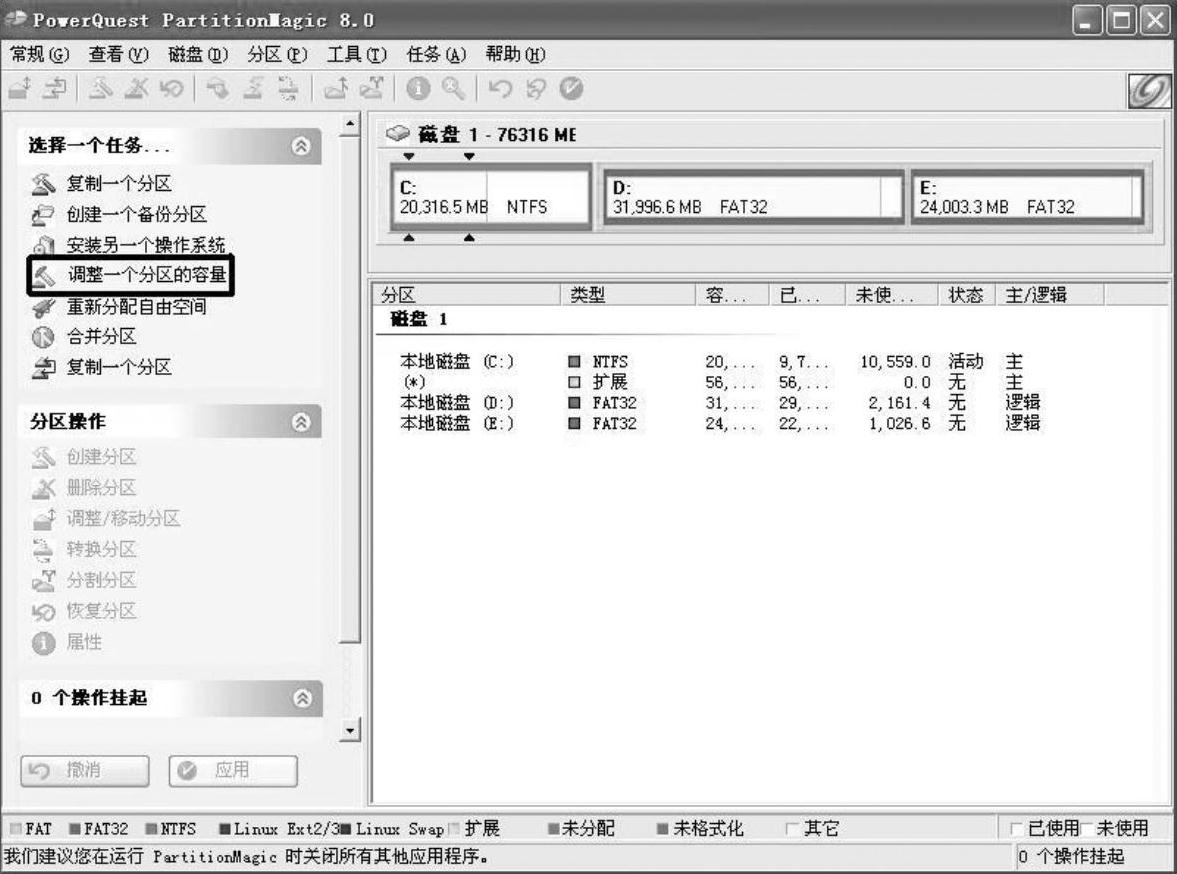1177x874 pixels.
Task: Click the 分区 column header
Action: (x=467, y=295)
